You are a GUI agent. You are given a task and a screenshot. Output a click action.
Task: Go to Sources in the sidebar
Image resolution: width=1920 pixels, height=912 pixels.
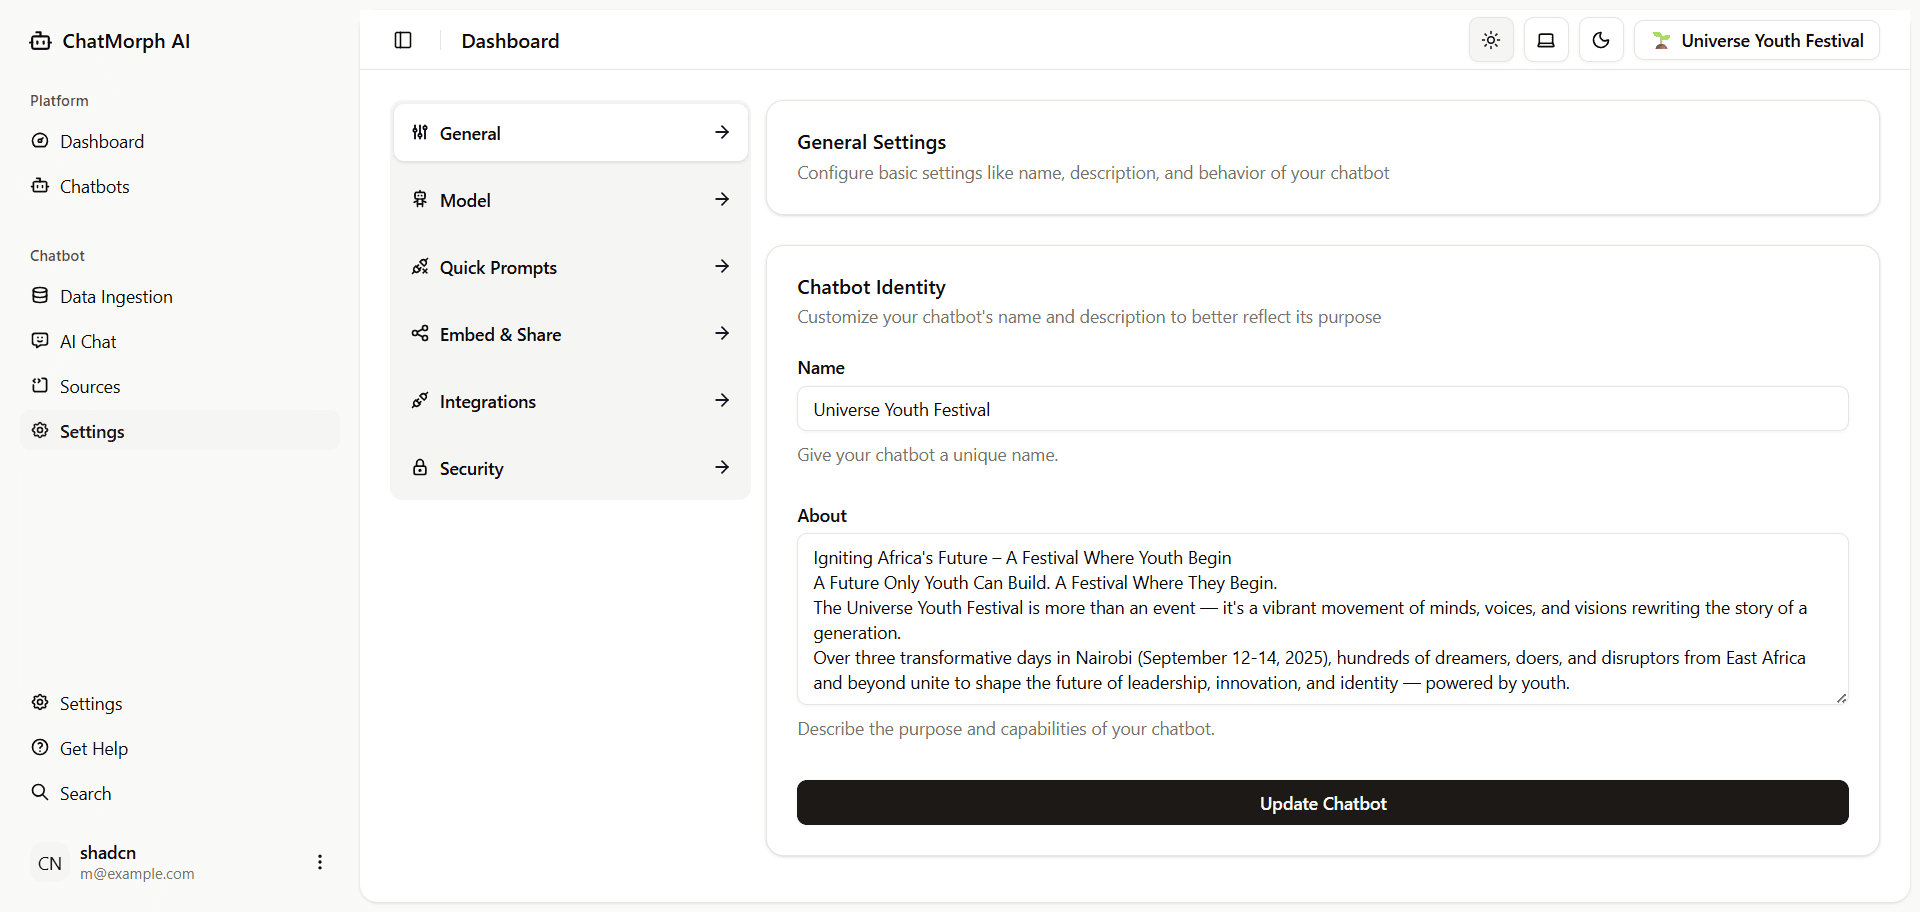point(90,387)
